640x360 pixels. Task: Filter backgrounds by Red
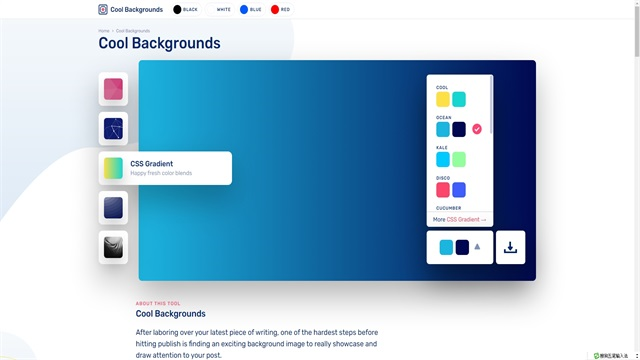click(281, 9)
